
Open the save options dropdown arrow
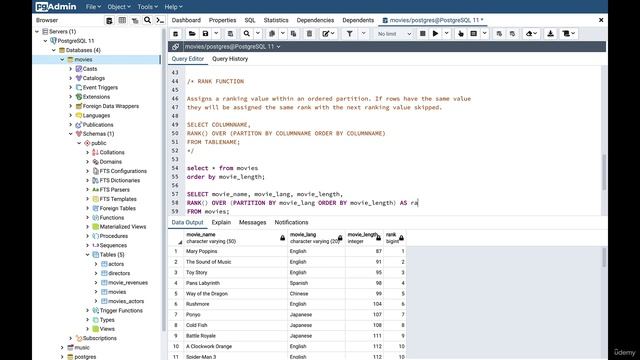(216, 34)
